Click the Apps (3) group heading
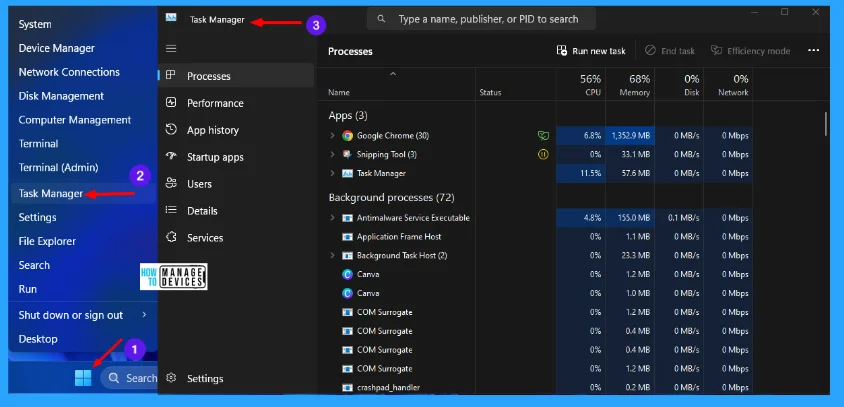844x407 pixels. [x=348, y=115]
